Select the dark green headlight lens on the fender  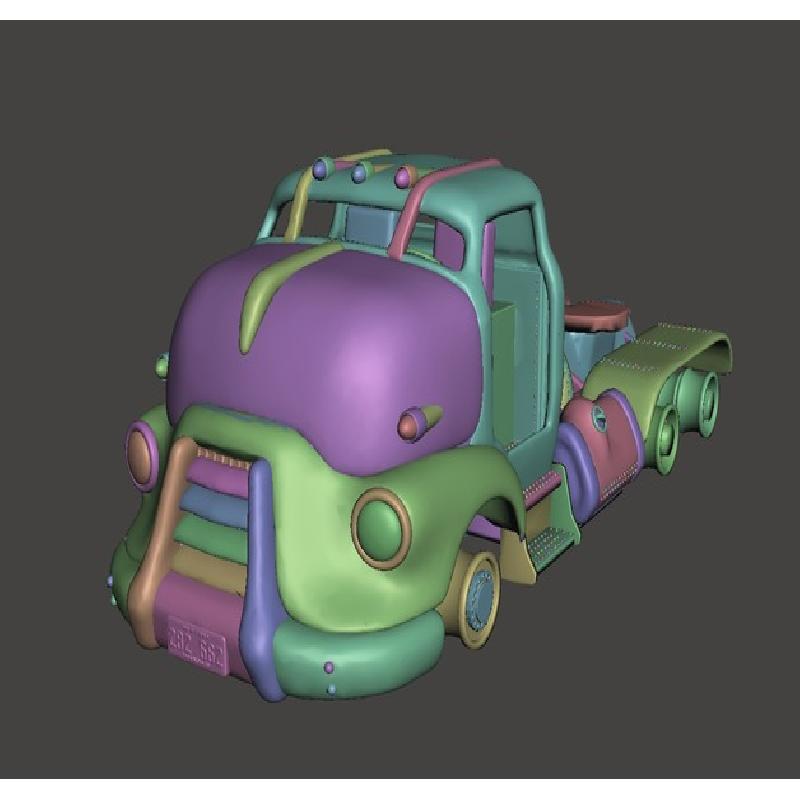[x=380, y=528]
